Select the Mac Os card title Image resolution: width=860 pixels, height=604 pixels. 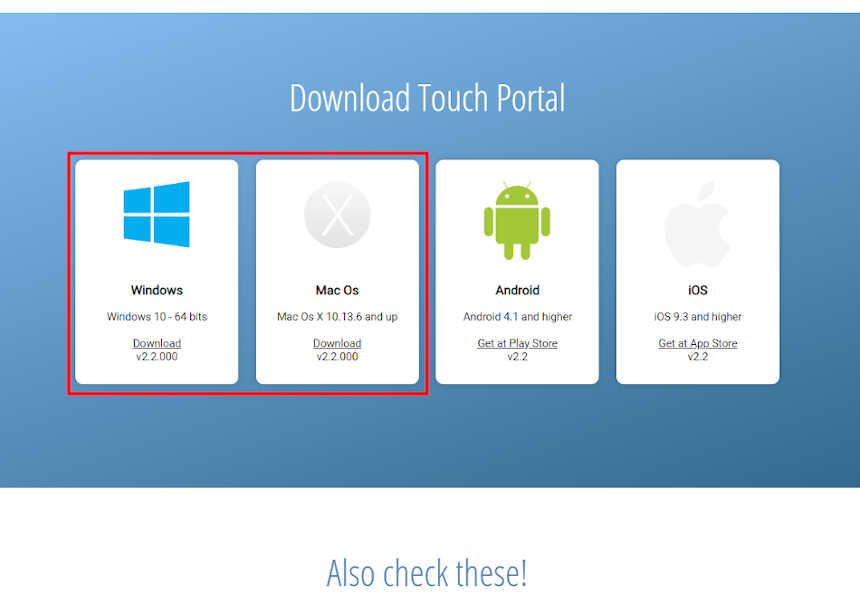click(x=337, y=290)
